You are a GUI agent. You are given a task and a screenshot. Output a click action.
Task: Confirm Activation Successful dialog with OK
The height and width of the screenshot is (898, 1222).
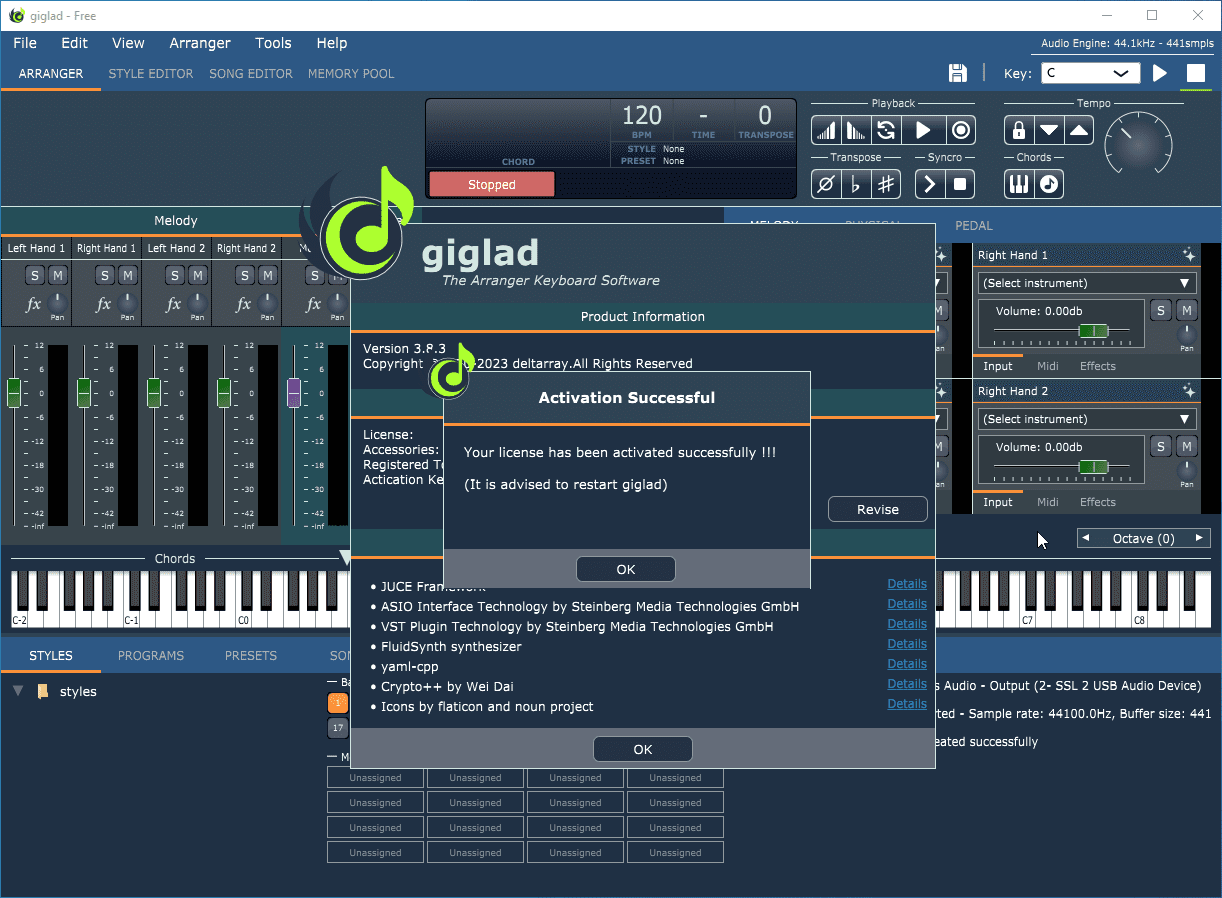pyautogui.click(x=626, y=569)
